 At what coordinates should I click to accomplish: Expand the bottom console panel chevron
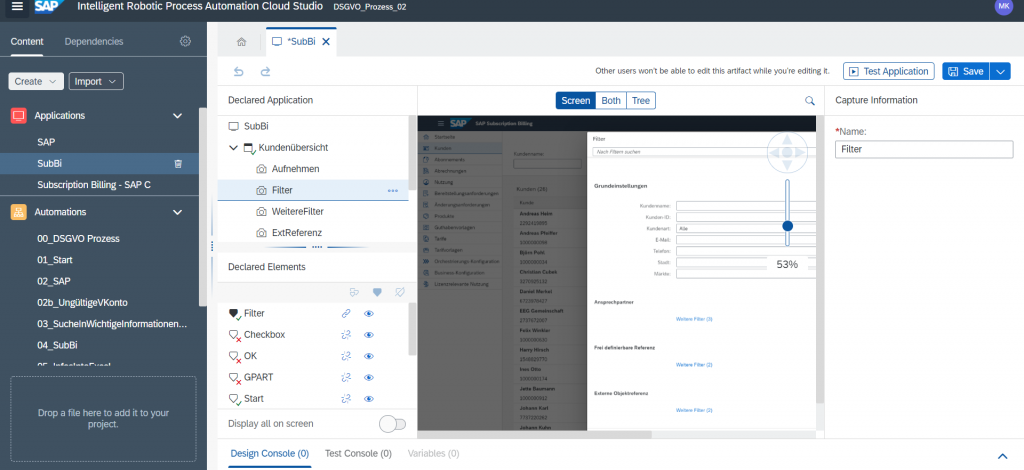(1002, 456)
